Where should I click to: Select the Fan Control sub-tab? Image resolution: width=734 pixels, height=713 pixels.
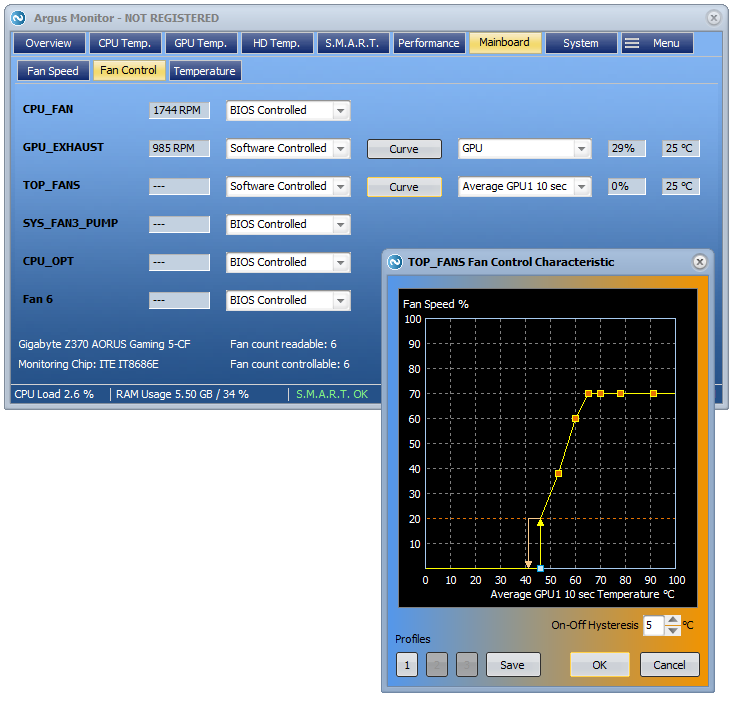pos(129,70)
